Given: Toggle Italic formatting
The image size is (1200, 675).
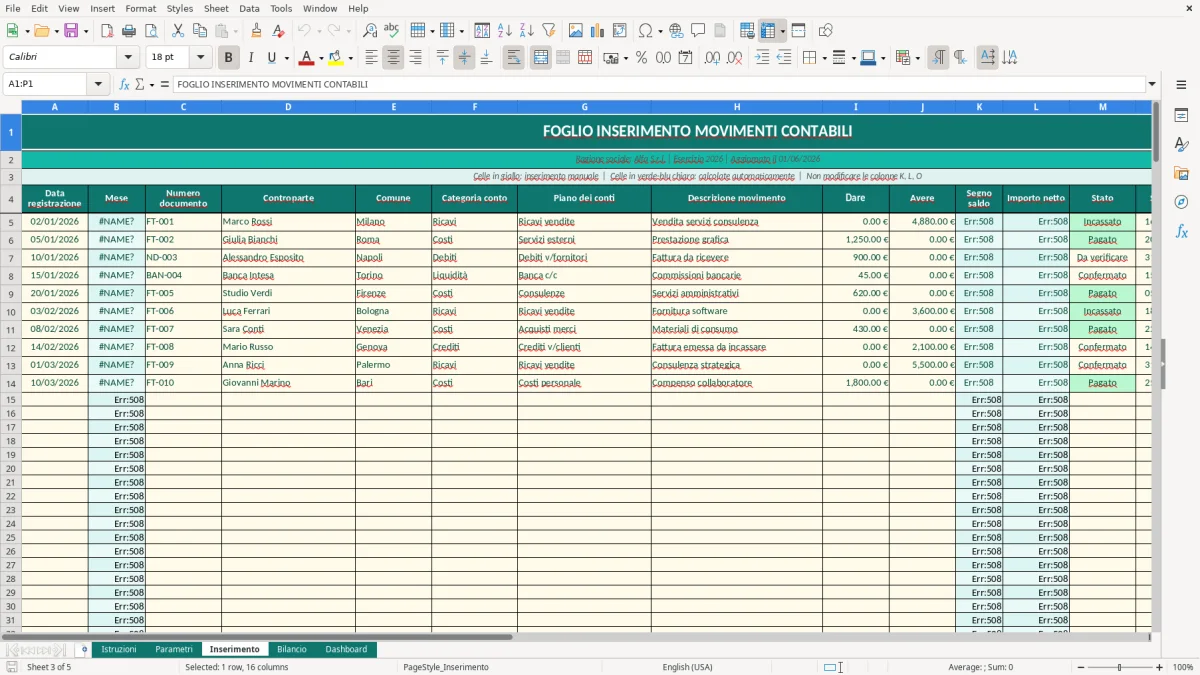Looking at the screenshot, I should [250, 58].
